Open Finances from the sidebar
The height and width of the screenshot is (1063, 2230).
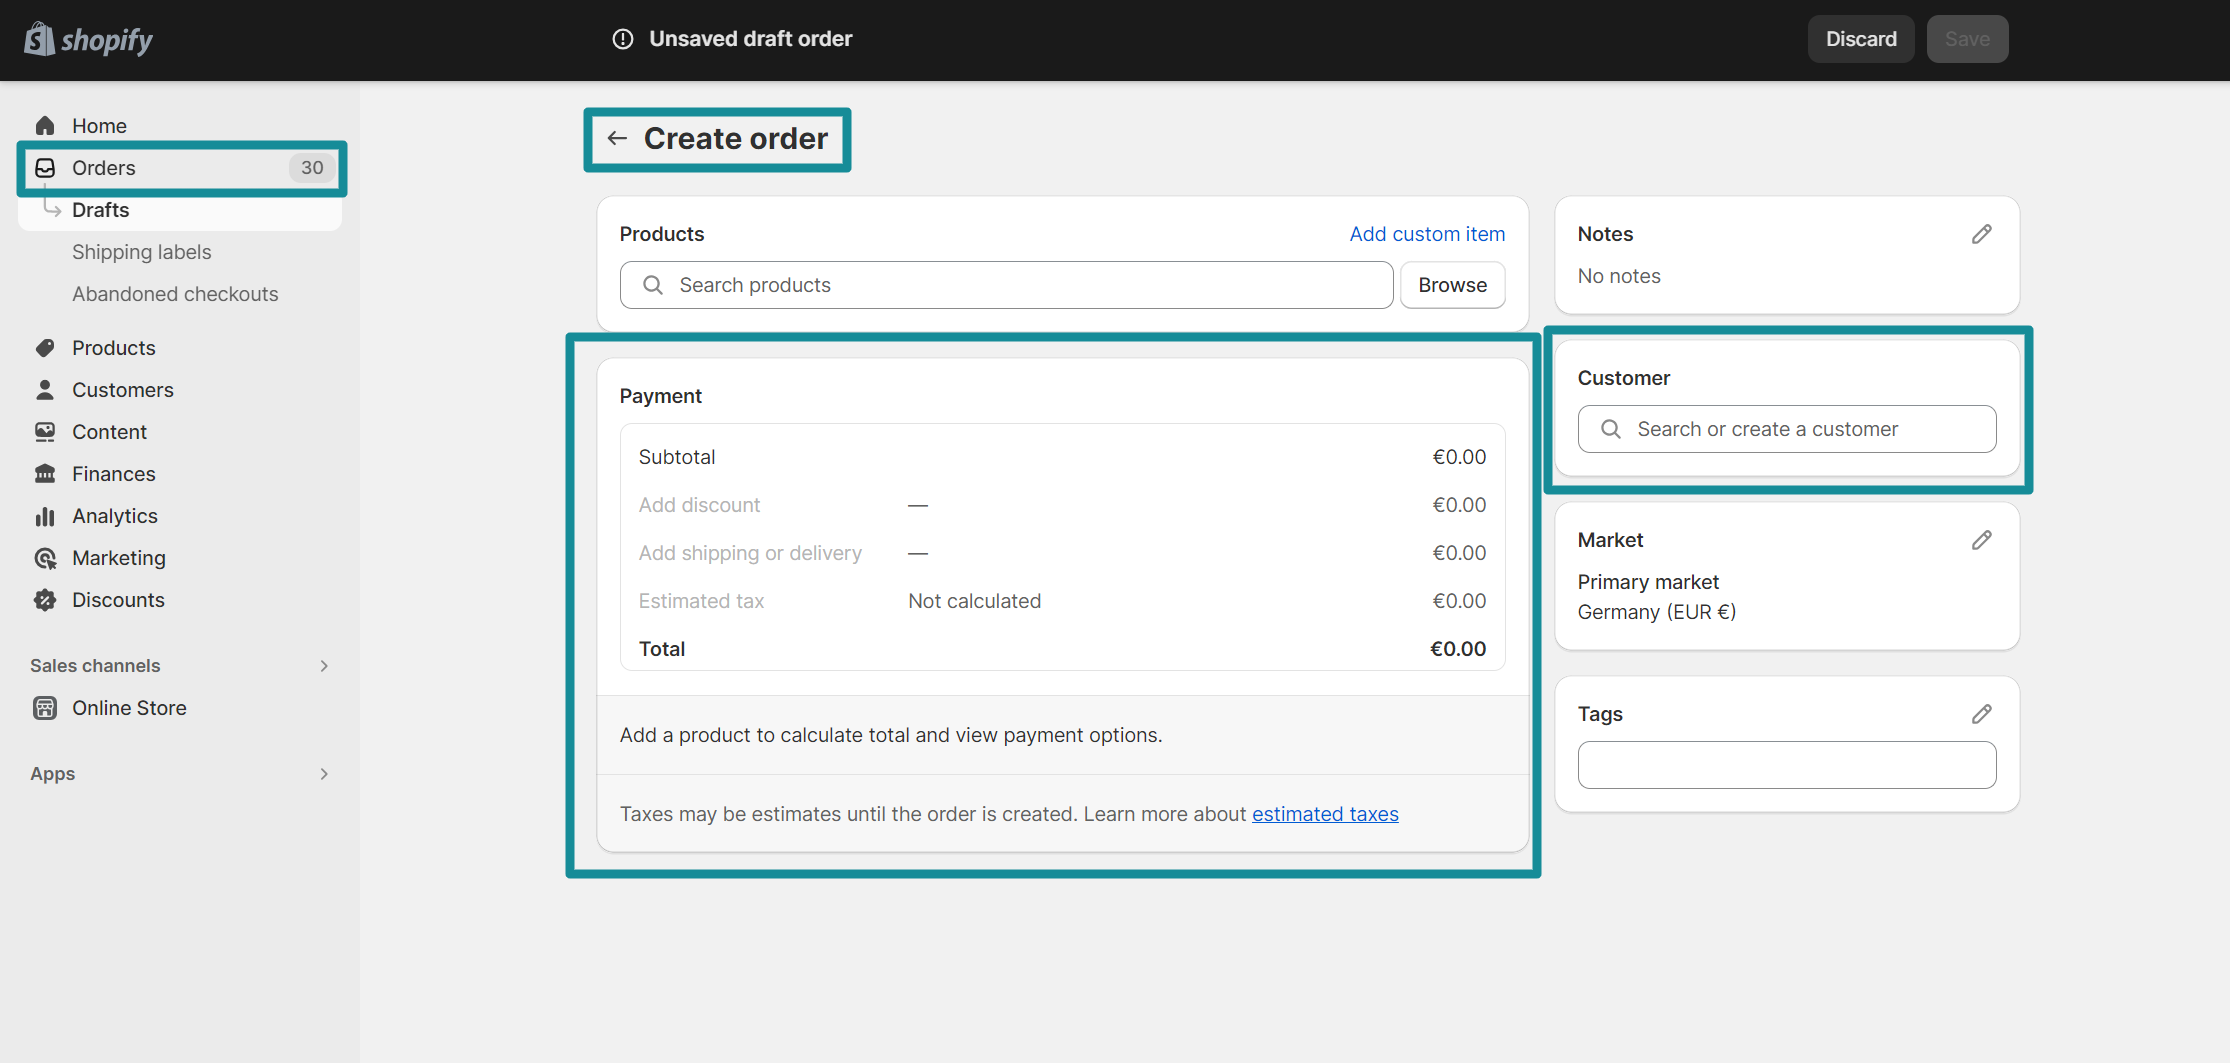[x=113, y=473]
